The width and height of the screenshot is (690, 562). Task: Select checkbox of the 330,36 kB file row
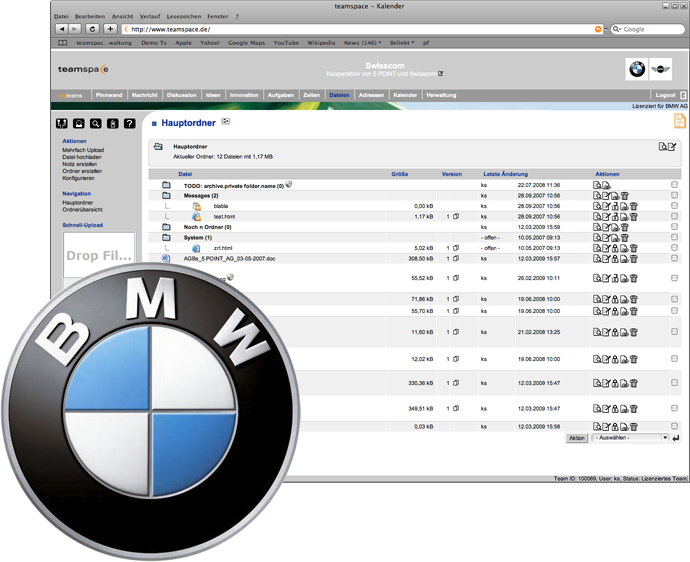click(674, 383)
